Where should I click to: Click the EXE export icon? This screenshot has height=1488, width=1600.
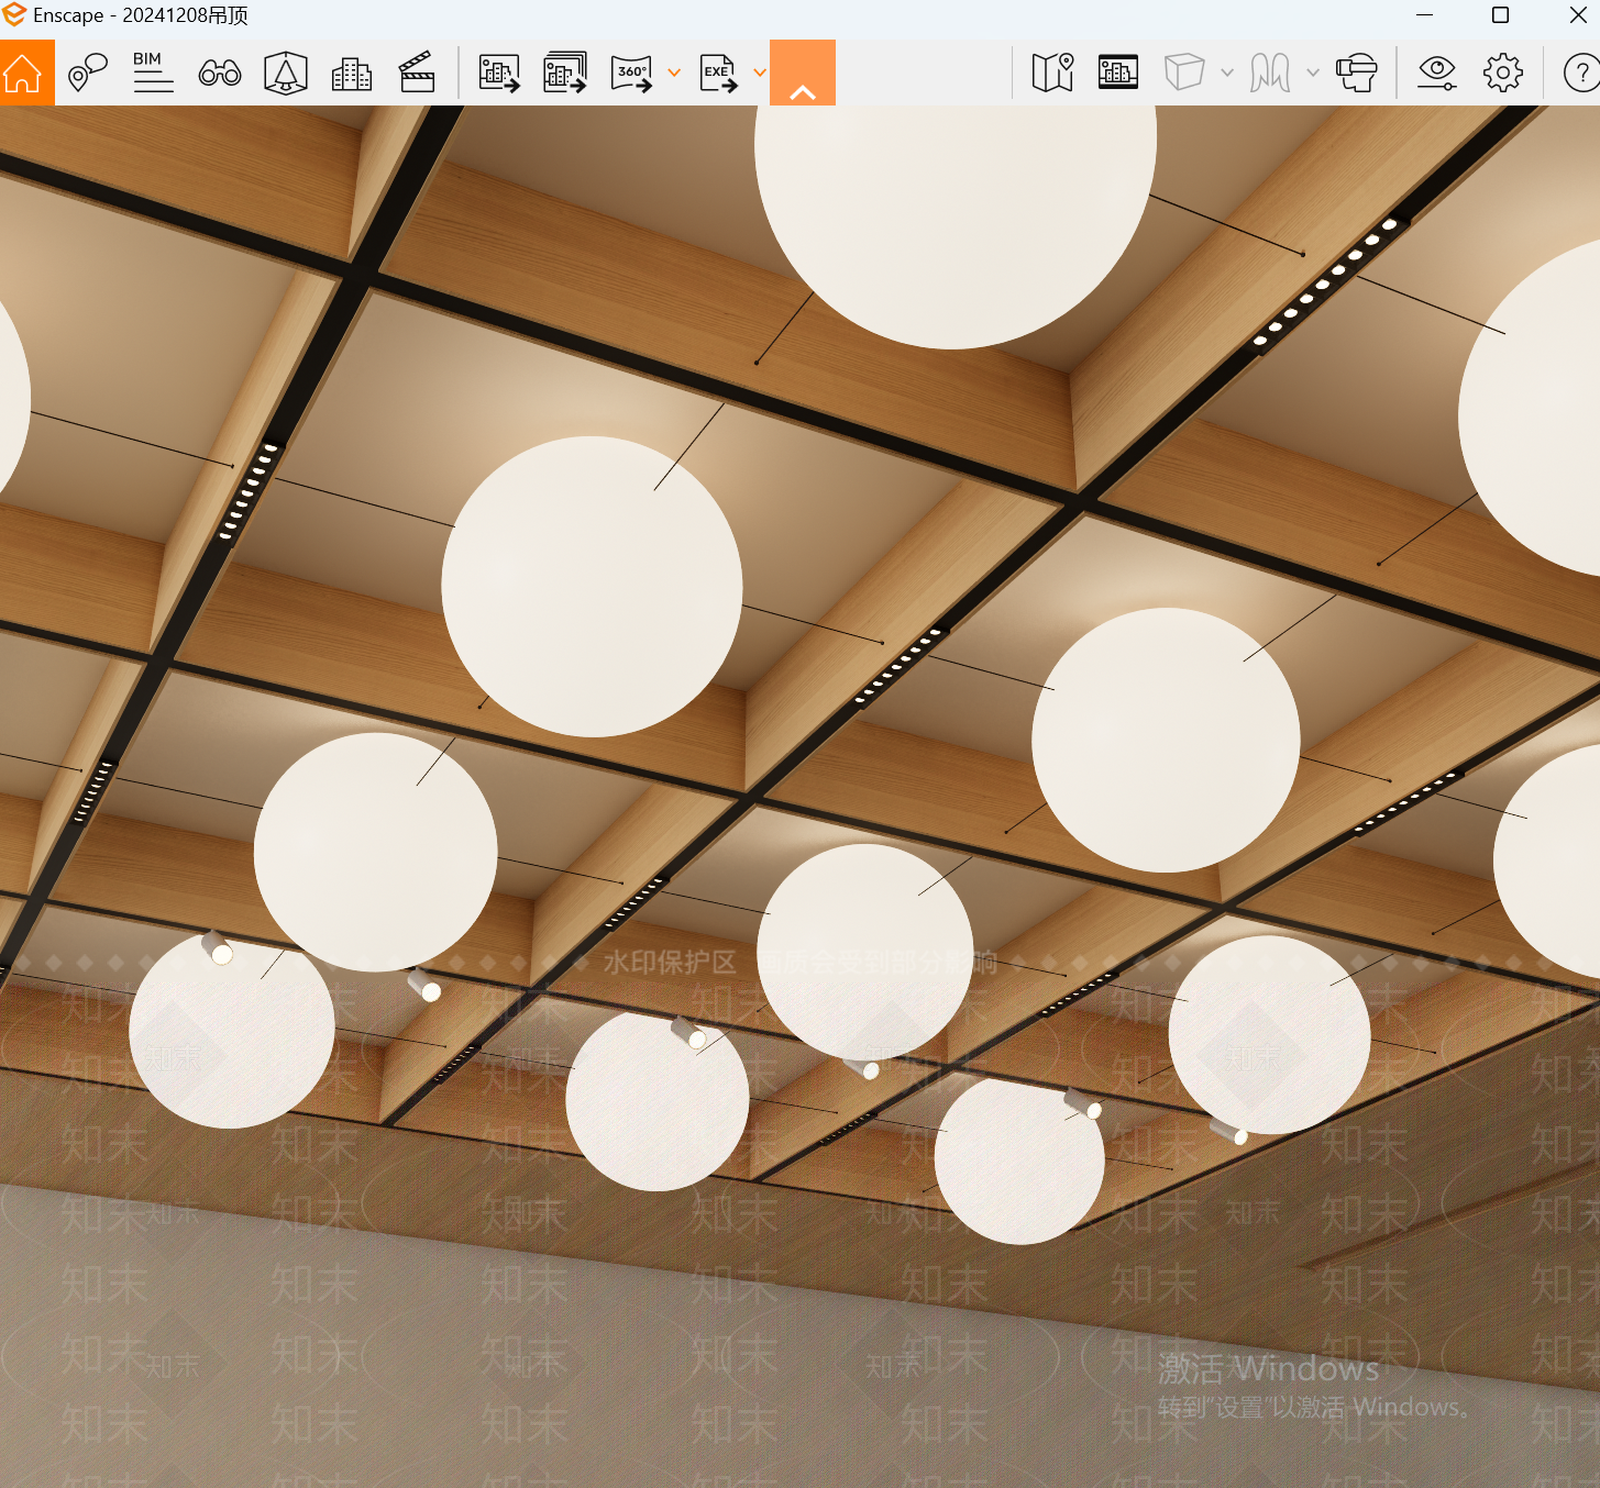719,73
